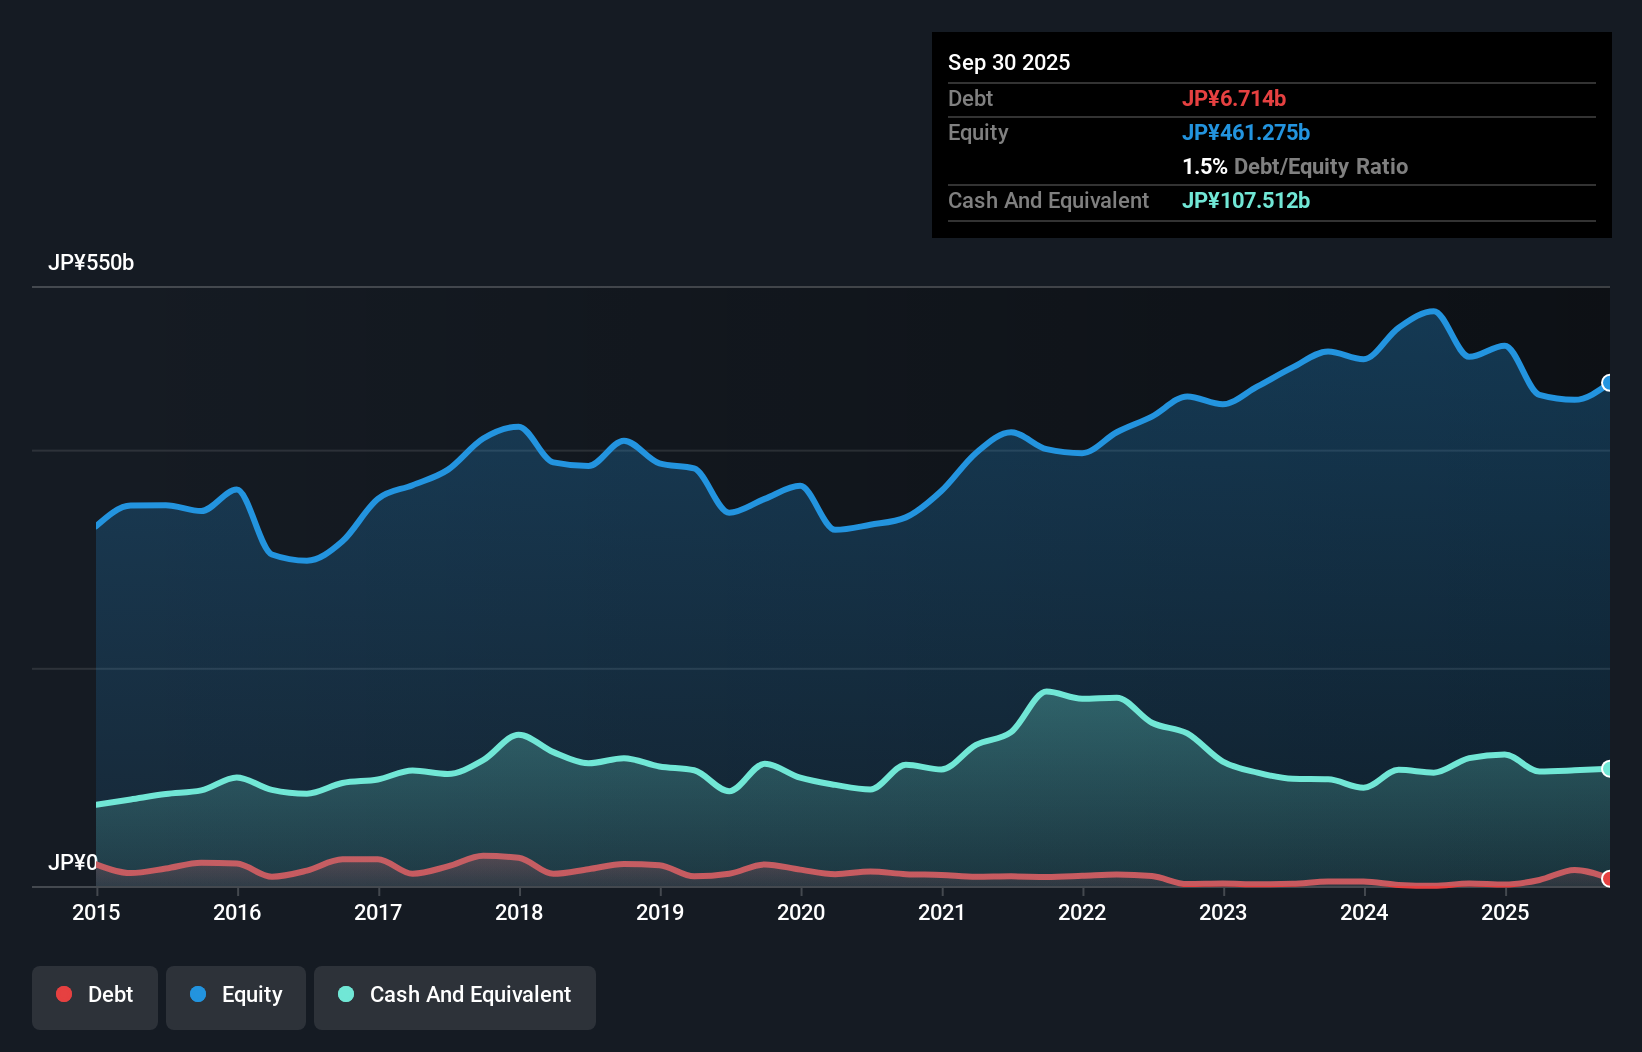Select the 2020 label on the x-axis

pyautogui.click(x=801, y=912)
